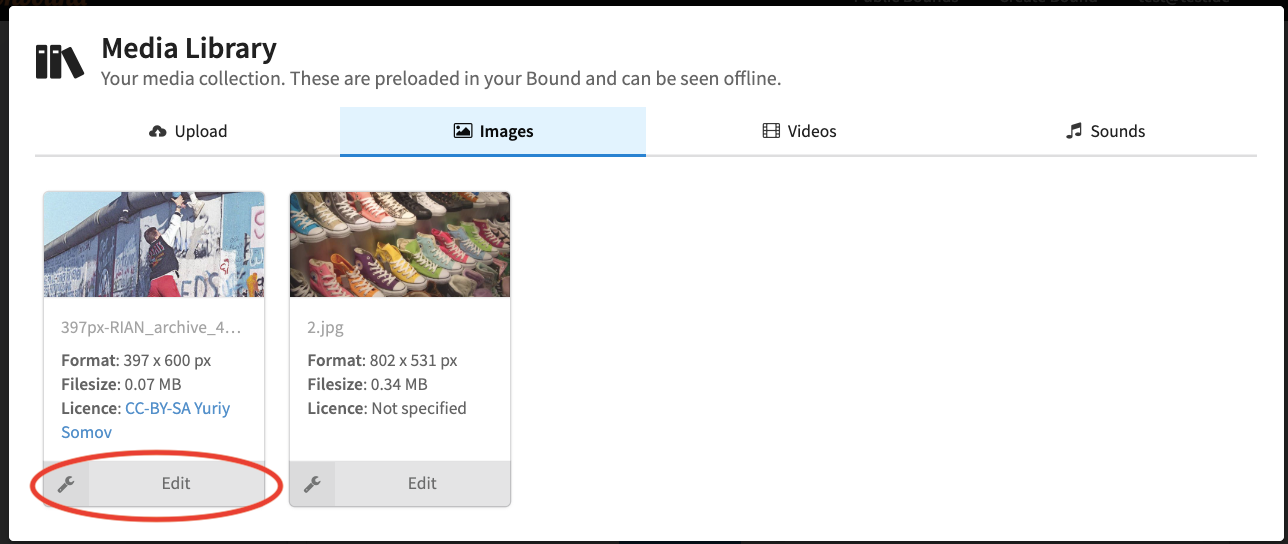Click the cloud upload icon

(158, 131)
